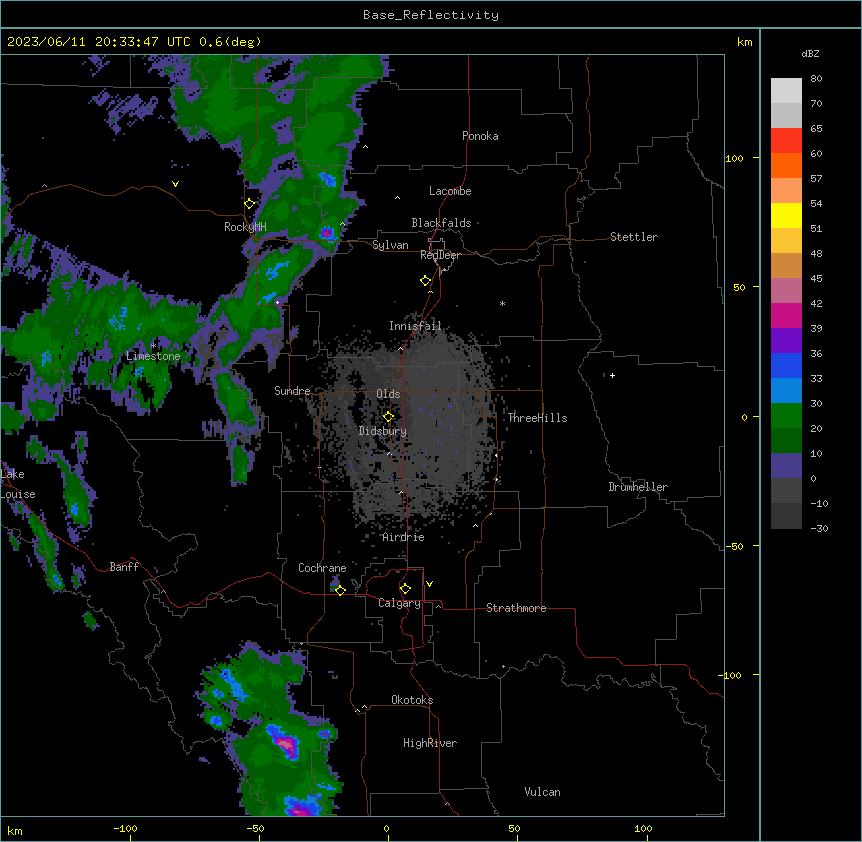Click the Base_Reflectivity title text
Image resolution: width=862 pixels, height=842 pixels.
pyautogui.click(x=430, y=15)
